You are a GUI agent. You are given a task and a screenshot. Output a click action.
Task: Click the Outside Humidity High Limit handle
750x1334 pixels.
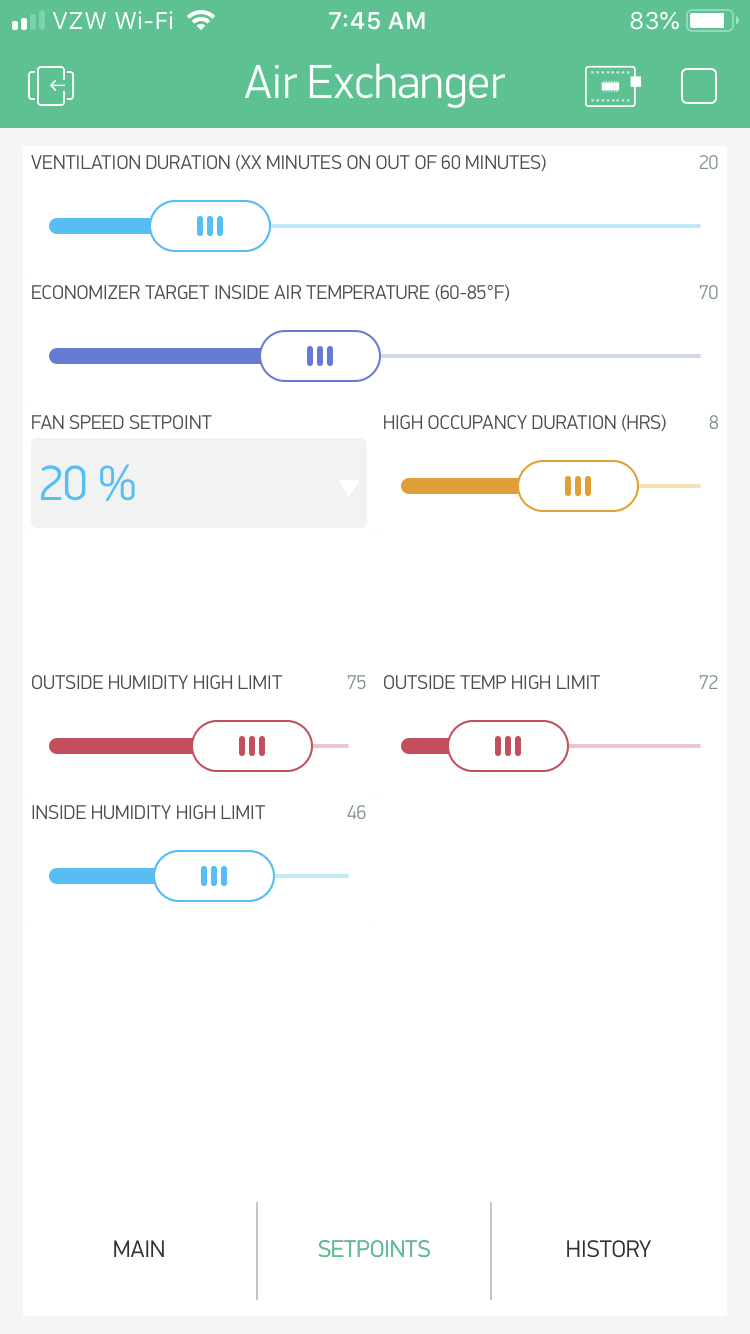(x=252, y=746)
